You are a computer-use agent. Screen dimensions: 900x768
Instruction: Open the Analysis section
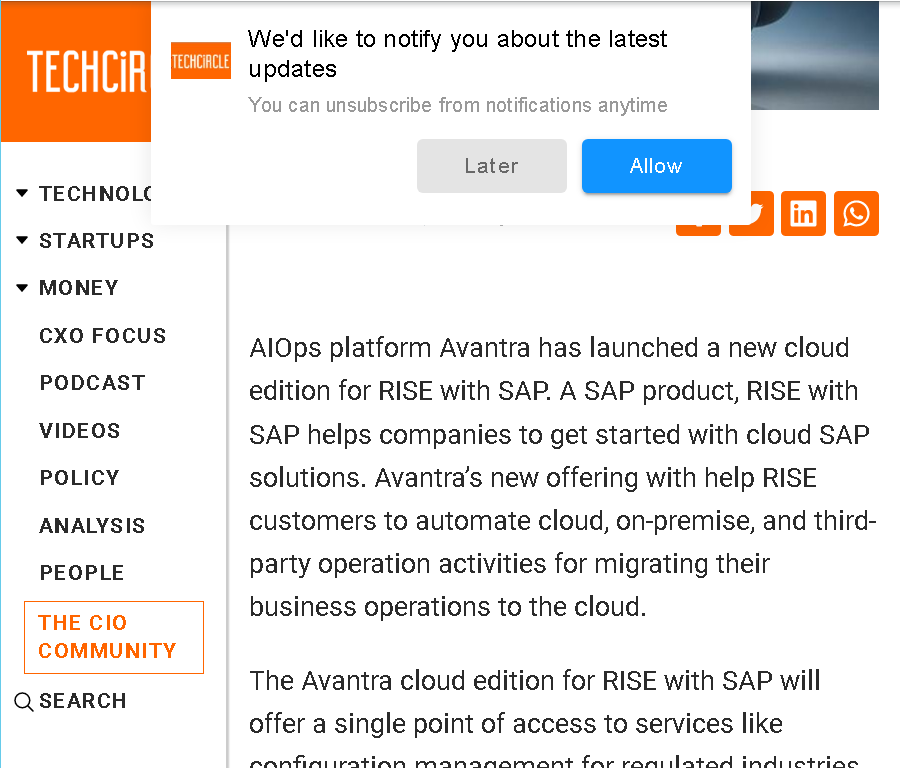(x=92, y=525)
